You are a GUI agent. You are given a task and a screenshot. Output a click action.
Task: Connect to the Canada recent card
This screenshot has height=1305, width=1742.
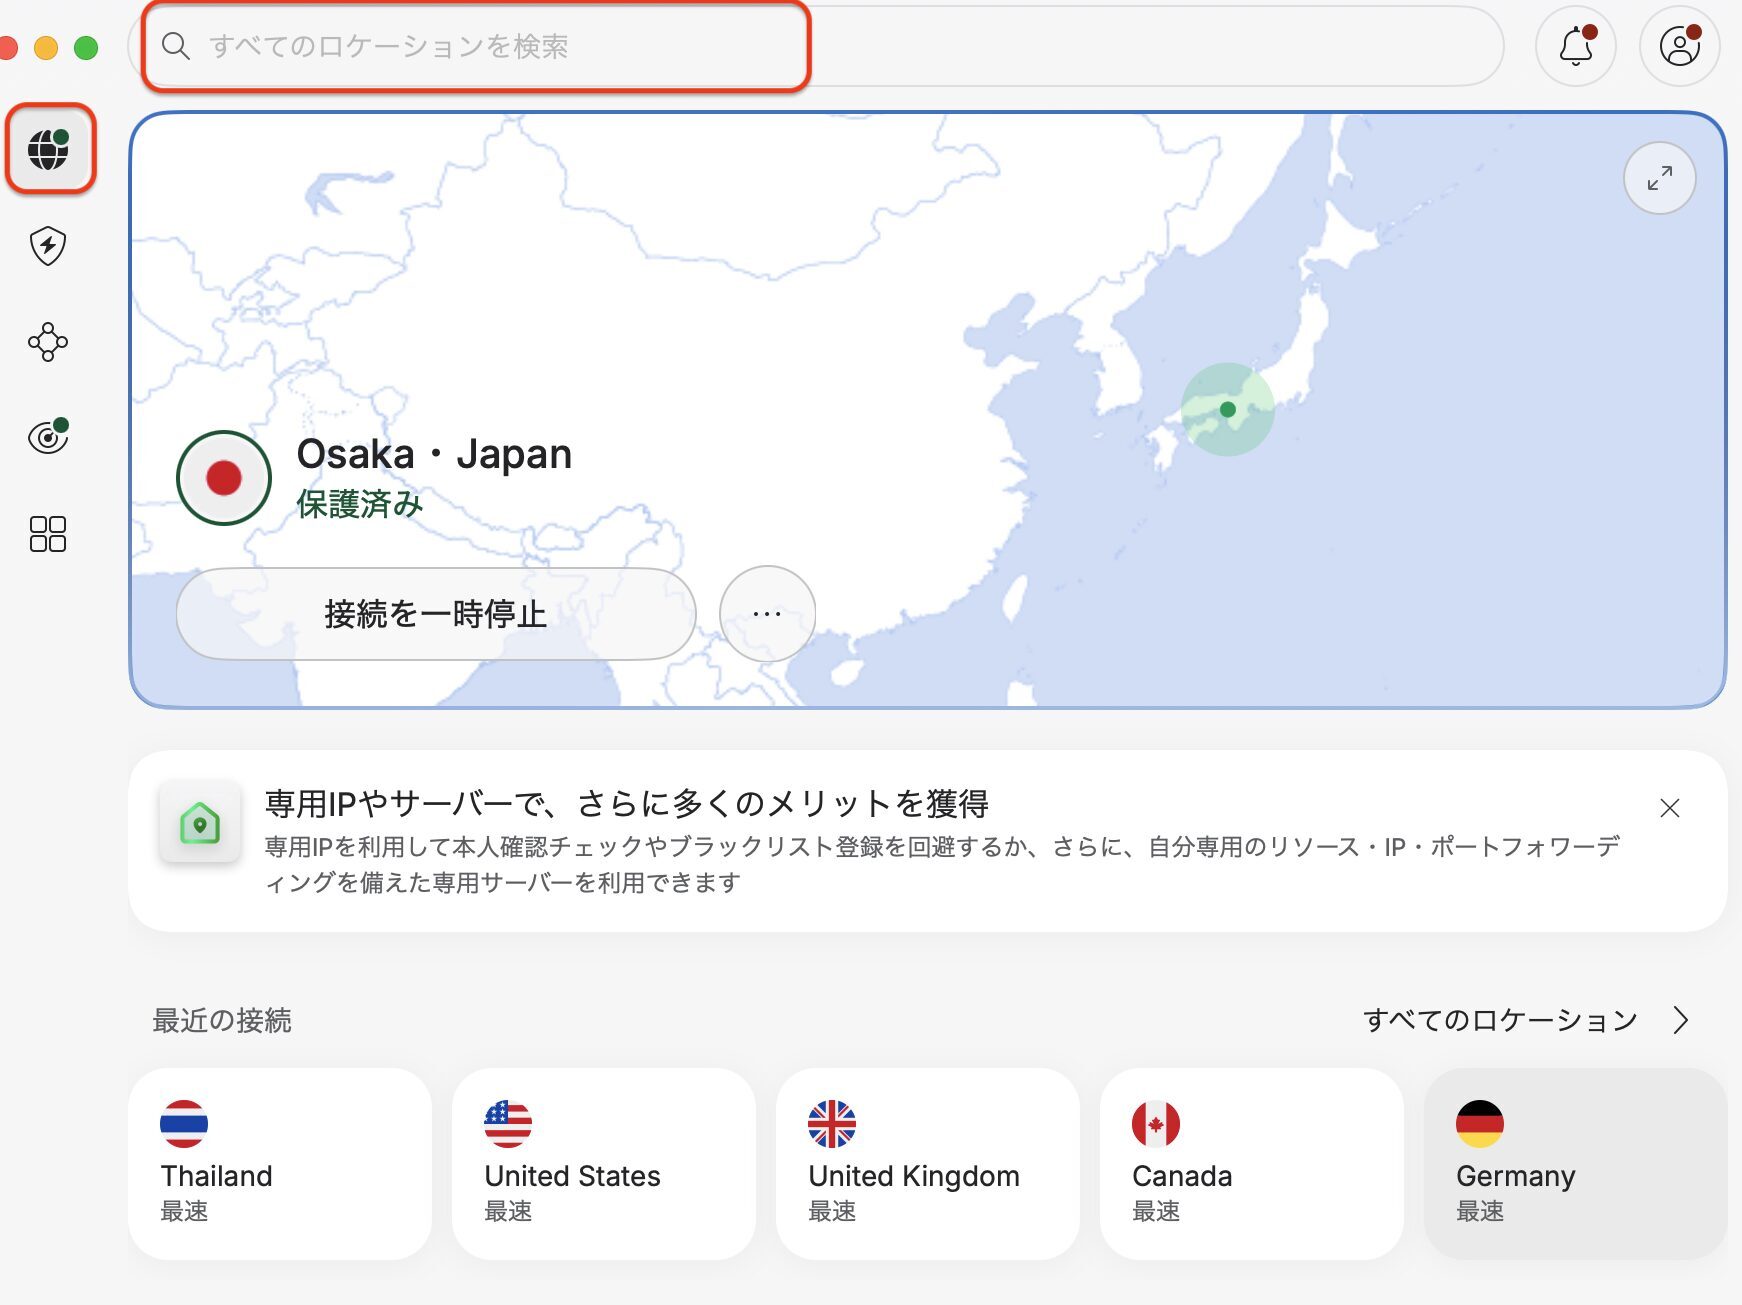click(1252, 1164)
